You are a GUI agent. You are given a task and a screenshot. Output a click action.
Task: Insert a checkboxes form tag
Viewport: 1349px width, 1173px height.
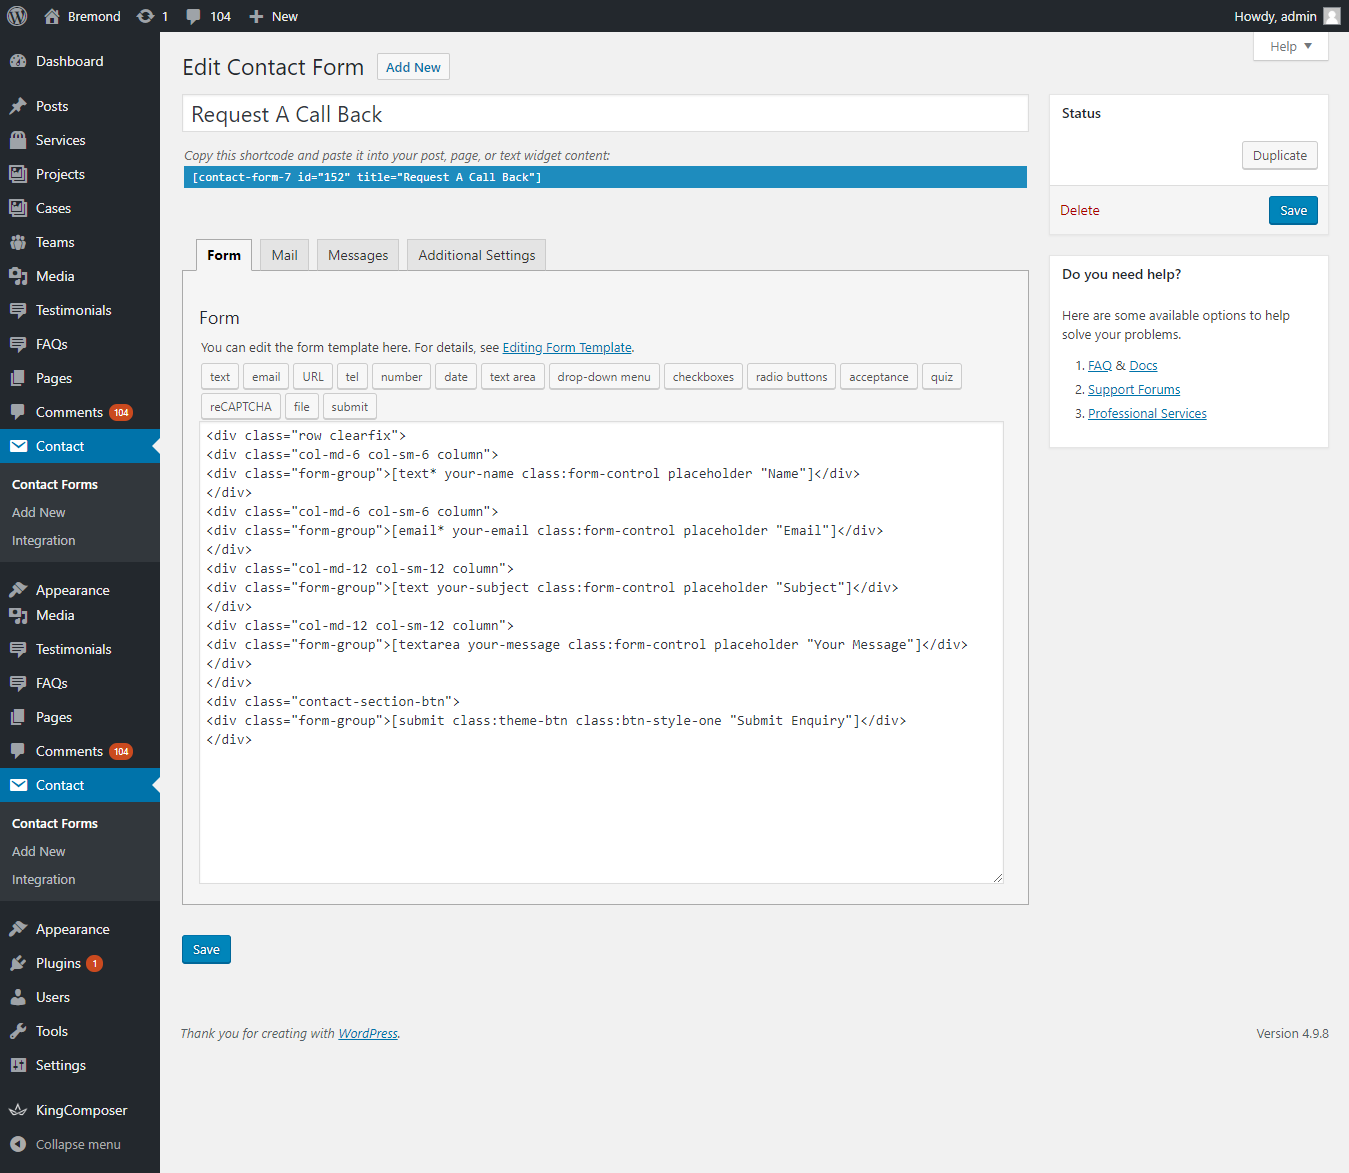coord(702,377)
